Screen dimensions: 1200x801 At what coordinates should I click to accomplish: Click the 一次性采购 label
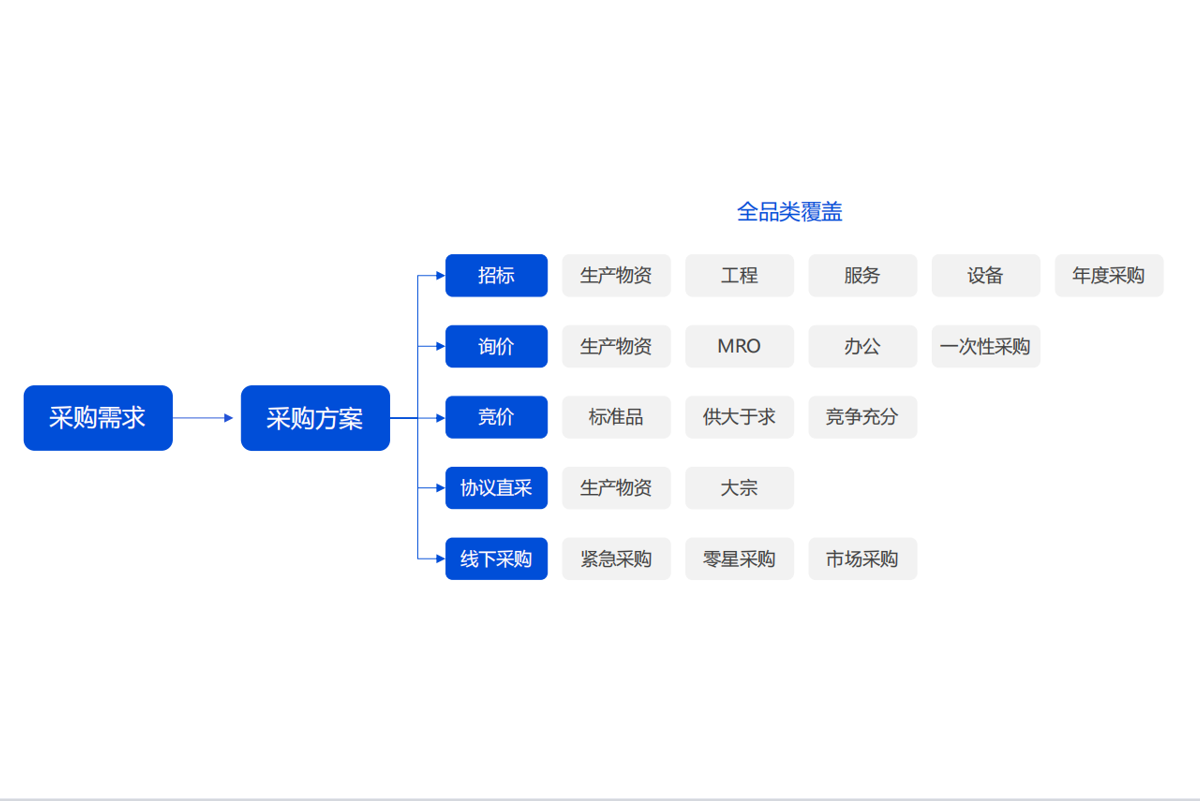pos(986,346)
